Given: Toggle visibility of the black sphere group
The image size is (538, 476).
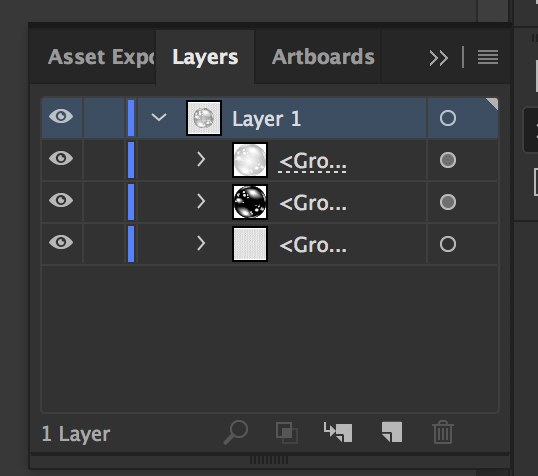Looking at the screenshot, I should click(x=61, y=200).
